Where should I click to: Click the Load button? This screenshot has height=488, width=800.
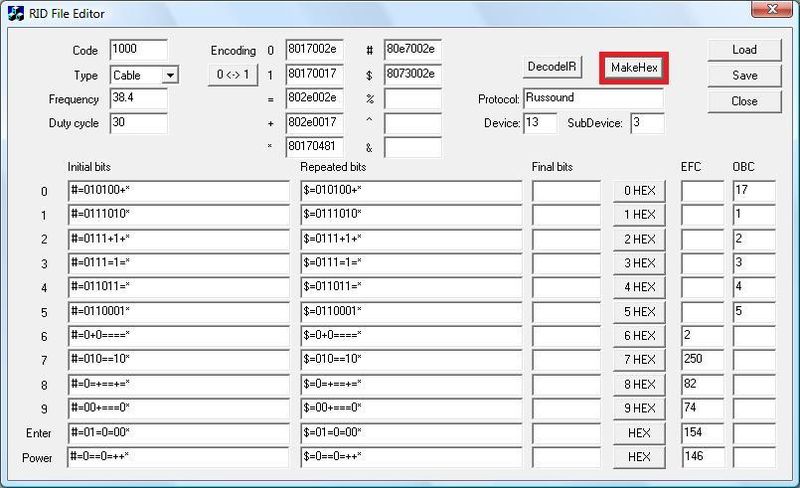pyautogui.click(x=743, y=49)
